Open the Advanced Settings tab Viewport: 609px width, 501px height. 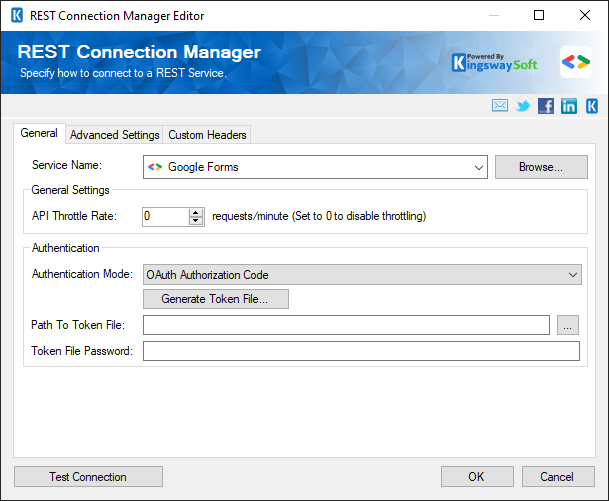click(x=115, y=135)
